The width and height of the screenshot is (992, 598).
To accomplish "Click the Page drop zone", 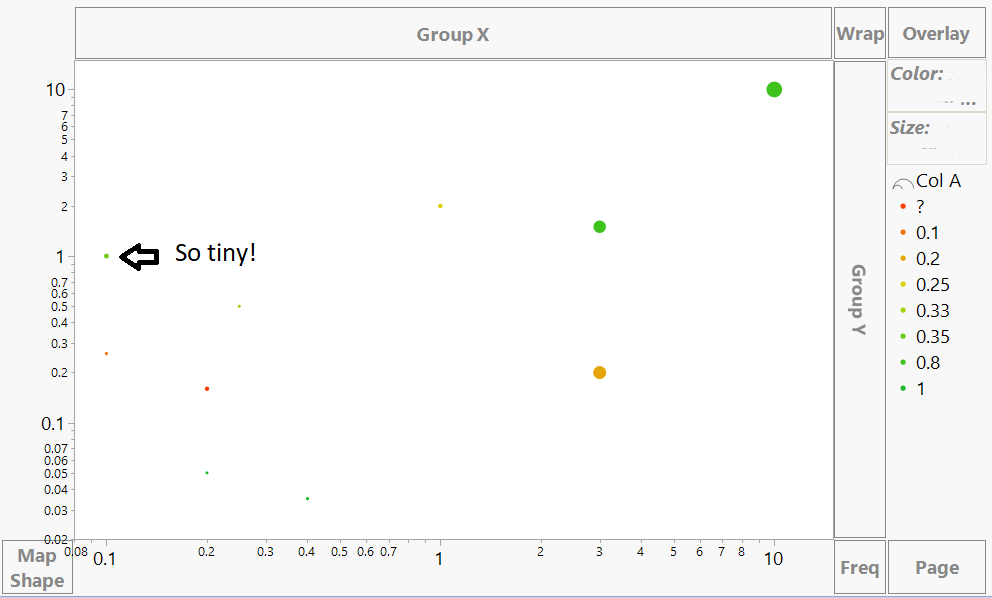I will point(937,568).
